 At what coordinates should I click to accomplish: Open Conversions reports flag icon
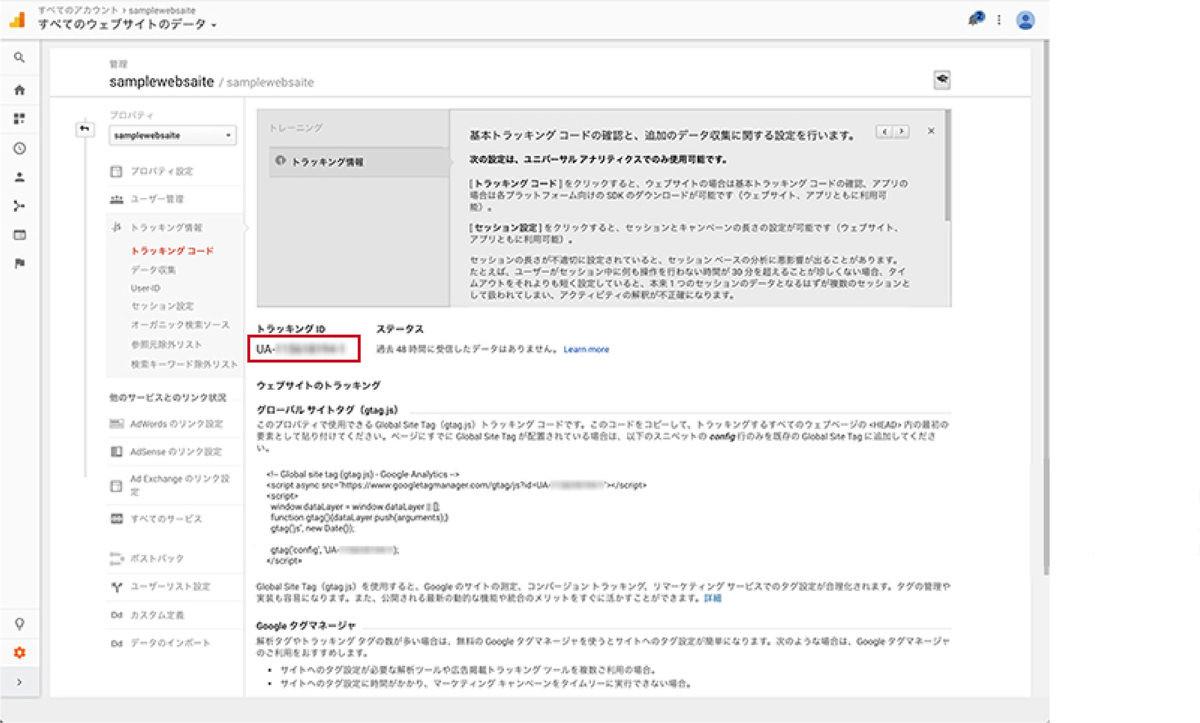click(19, 264)
